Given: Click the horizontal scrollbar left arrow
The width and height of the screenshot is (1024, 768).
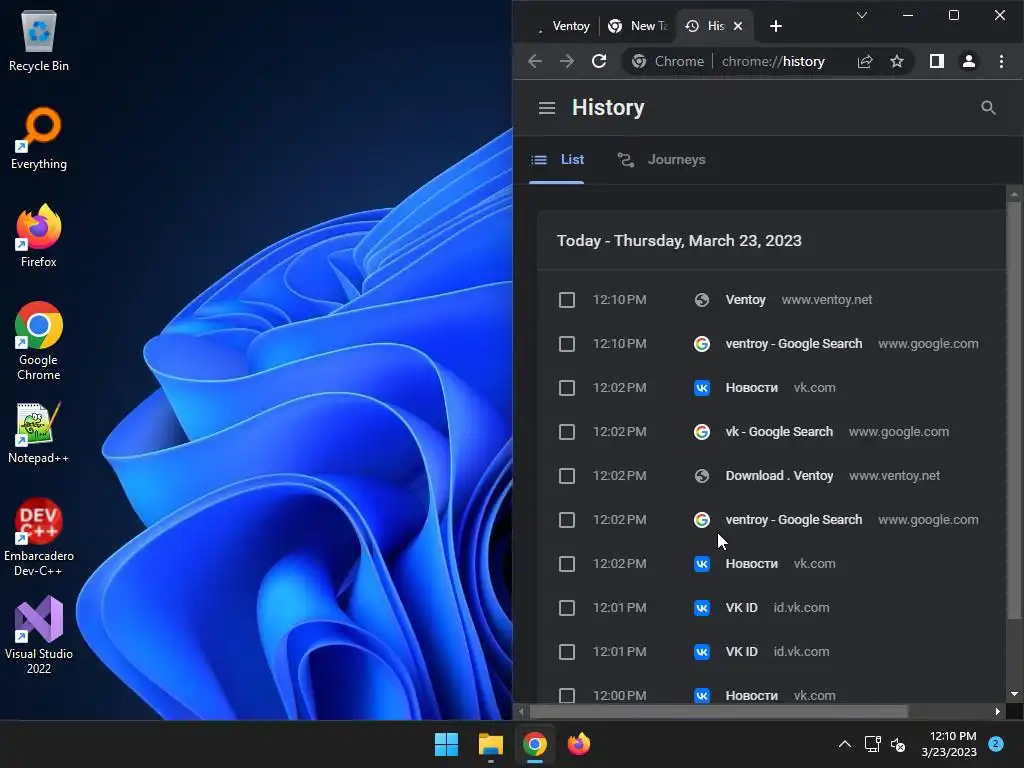Looking at the screenshot, I should (x=520, y=711).
